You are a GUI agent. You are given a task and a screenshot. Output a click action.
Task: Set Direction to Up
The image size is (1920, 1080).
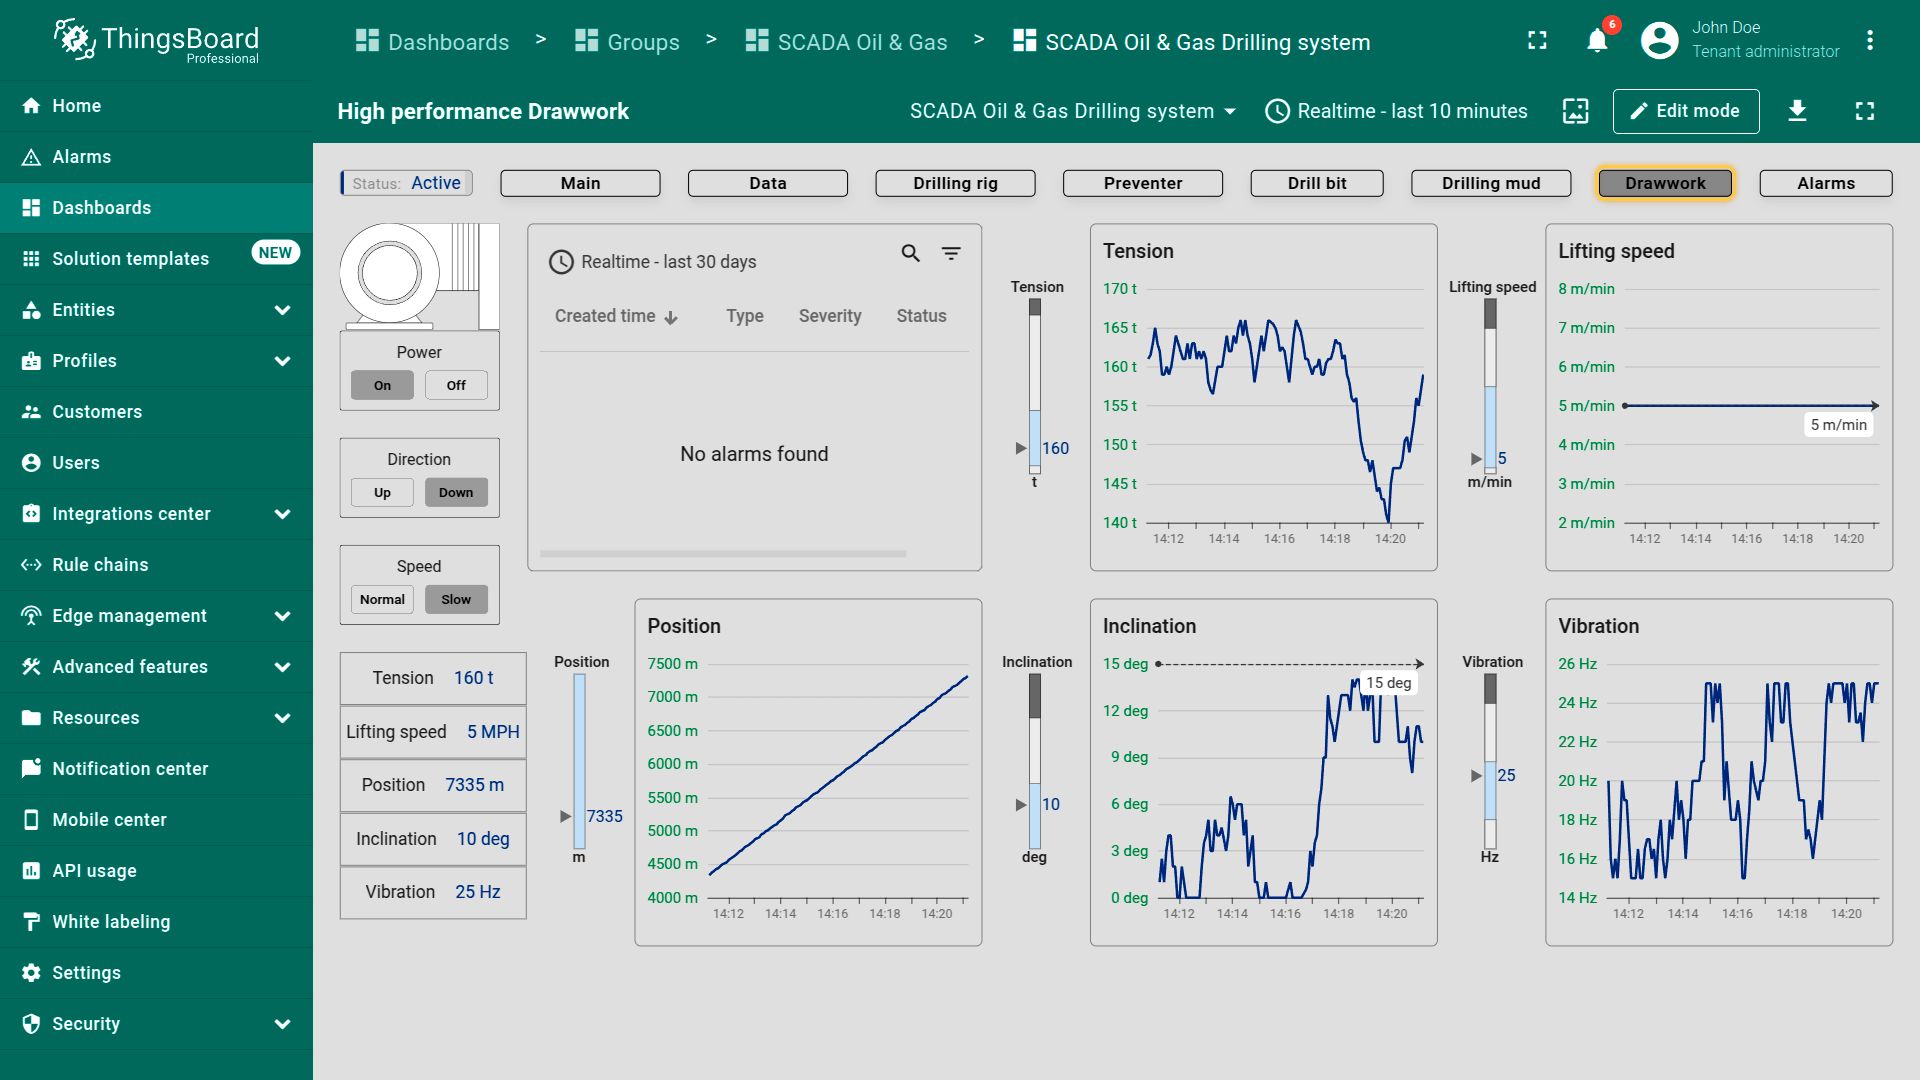(x=382, y=492)
